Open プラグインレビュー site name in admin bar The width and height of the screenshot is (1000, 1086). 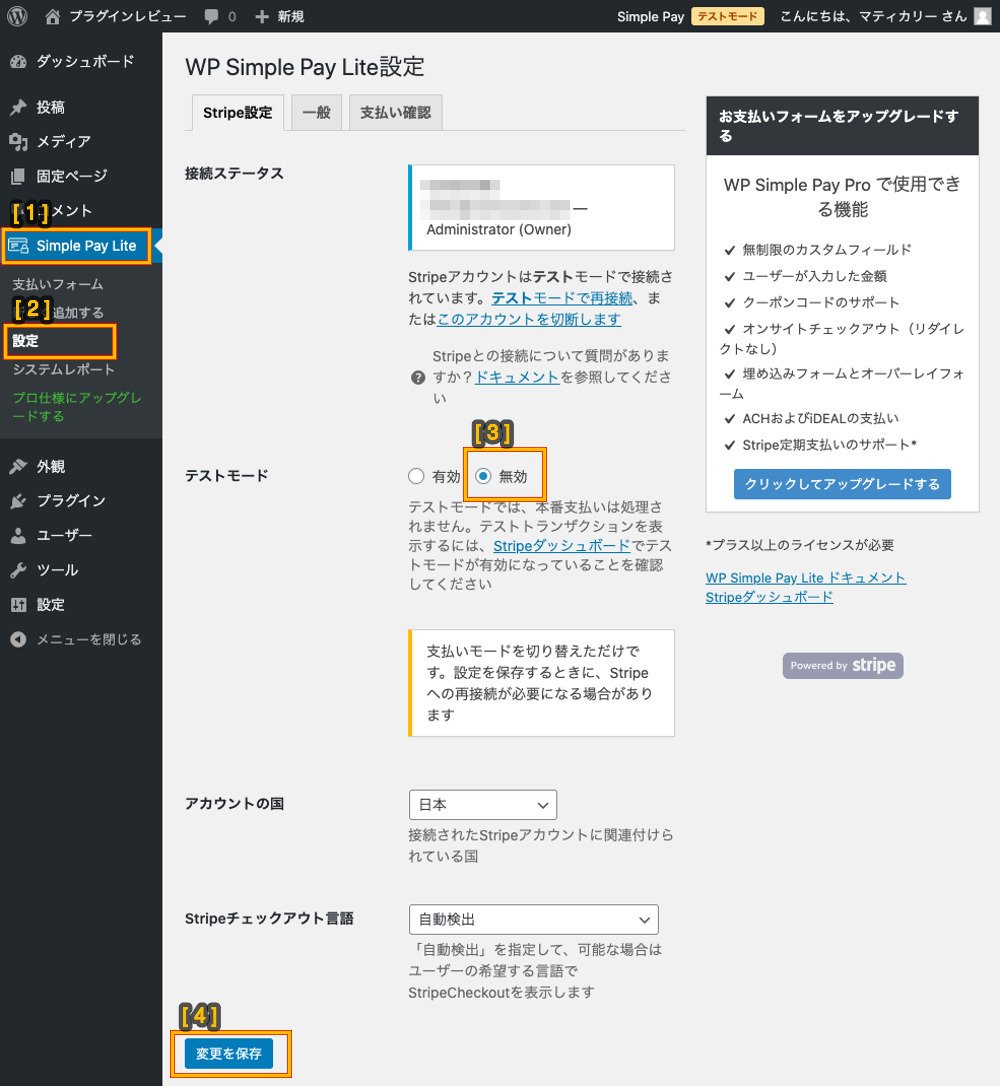click(127, 17)
